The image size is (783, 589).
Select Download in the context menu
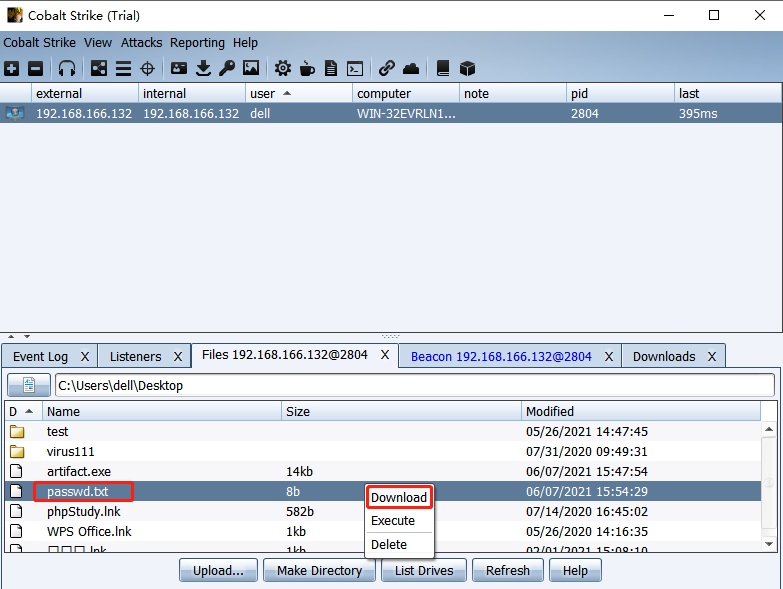[399, 498]
